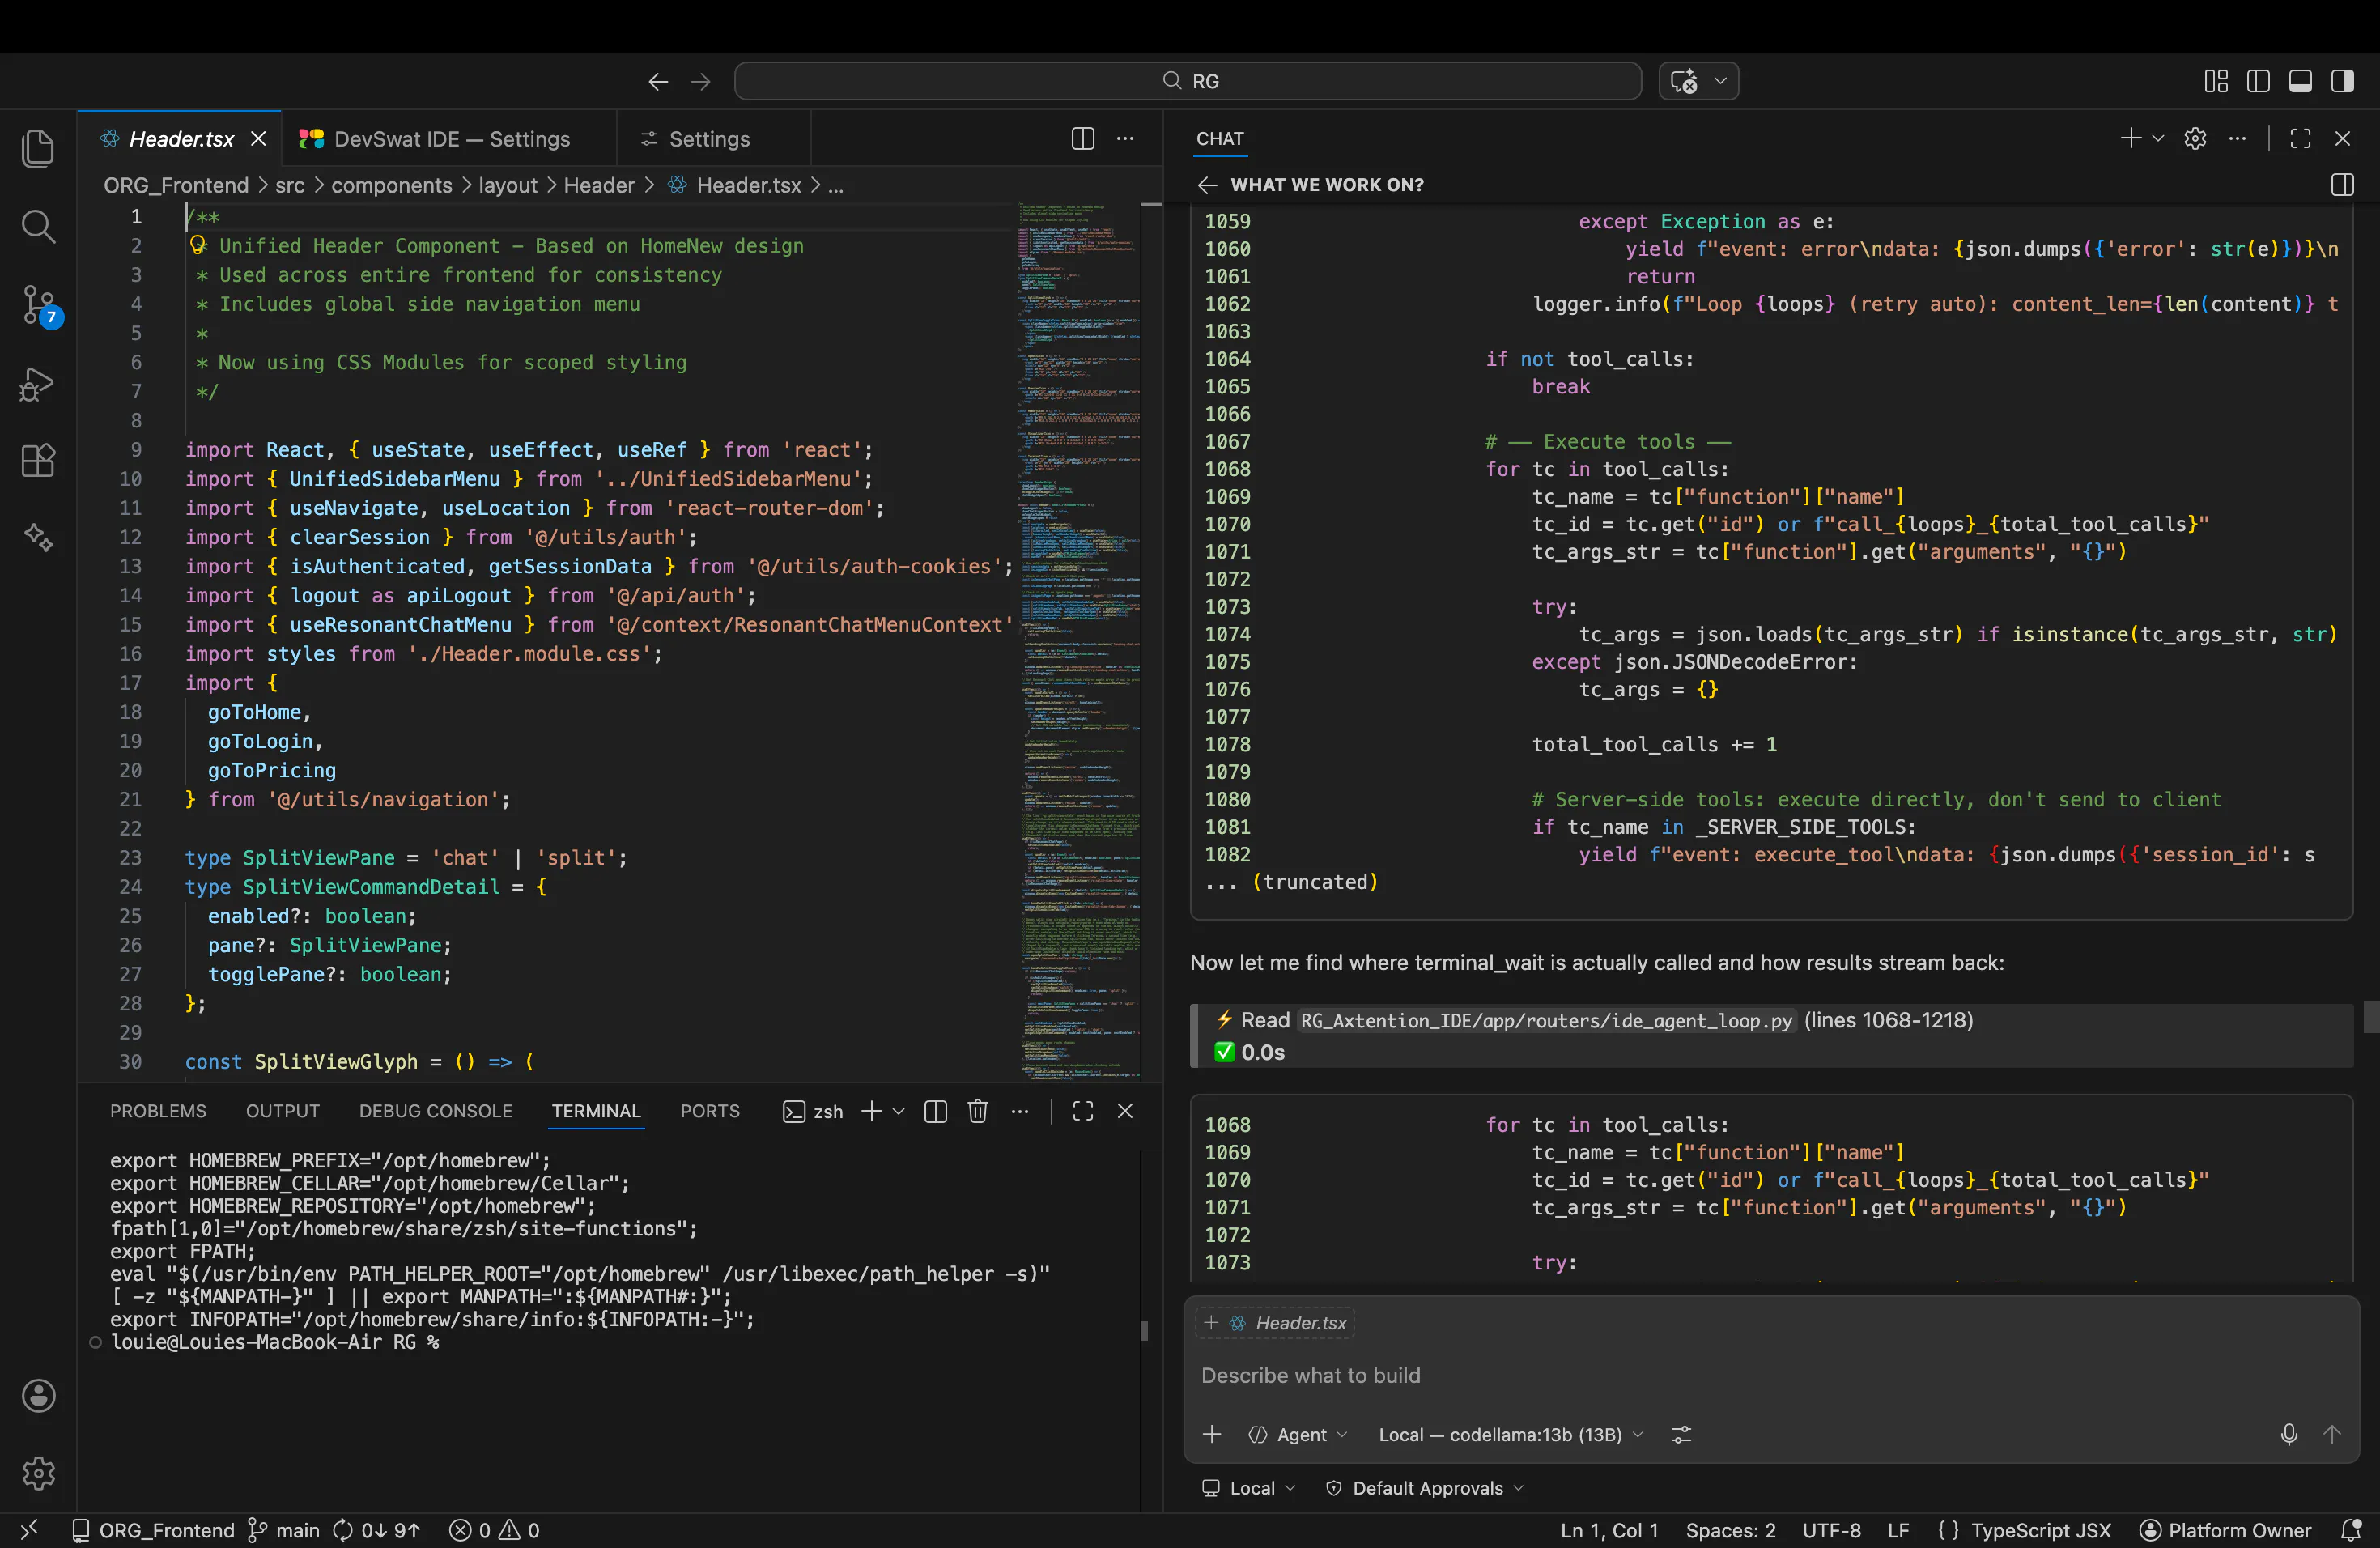Go forward with the right arrow
2380x1548 pixels.
[x=701, y=81]
